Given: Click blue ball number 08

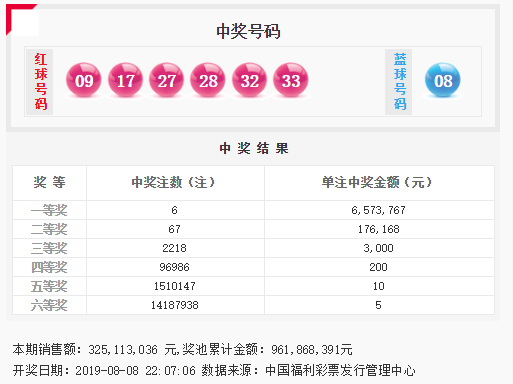Looking at the screenshot, I should click(x=443, y=80).
